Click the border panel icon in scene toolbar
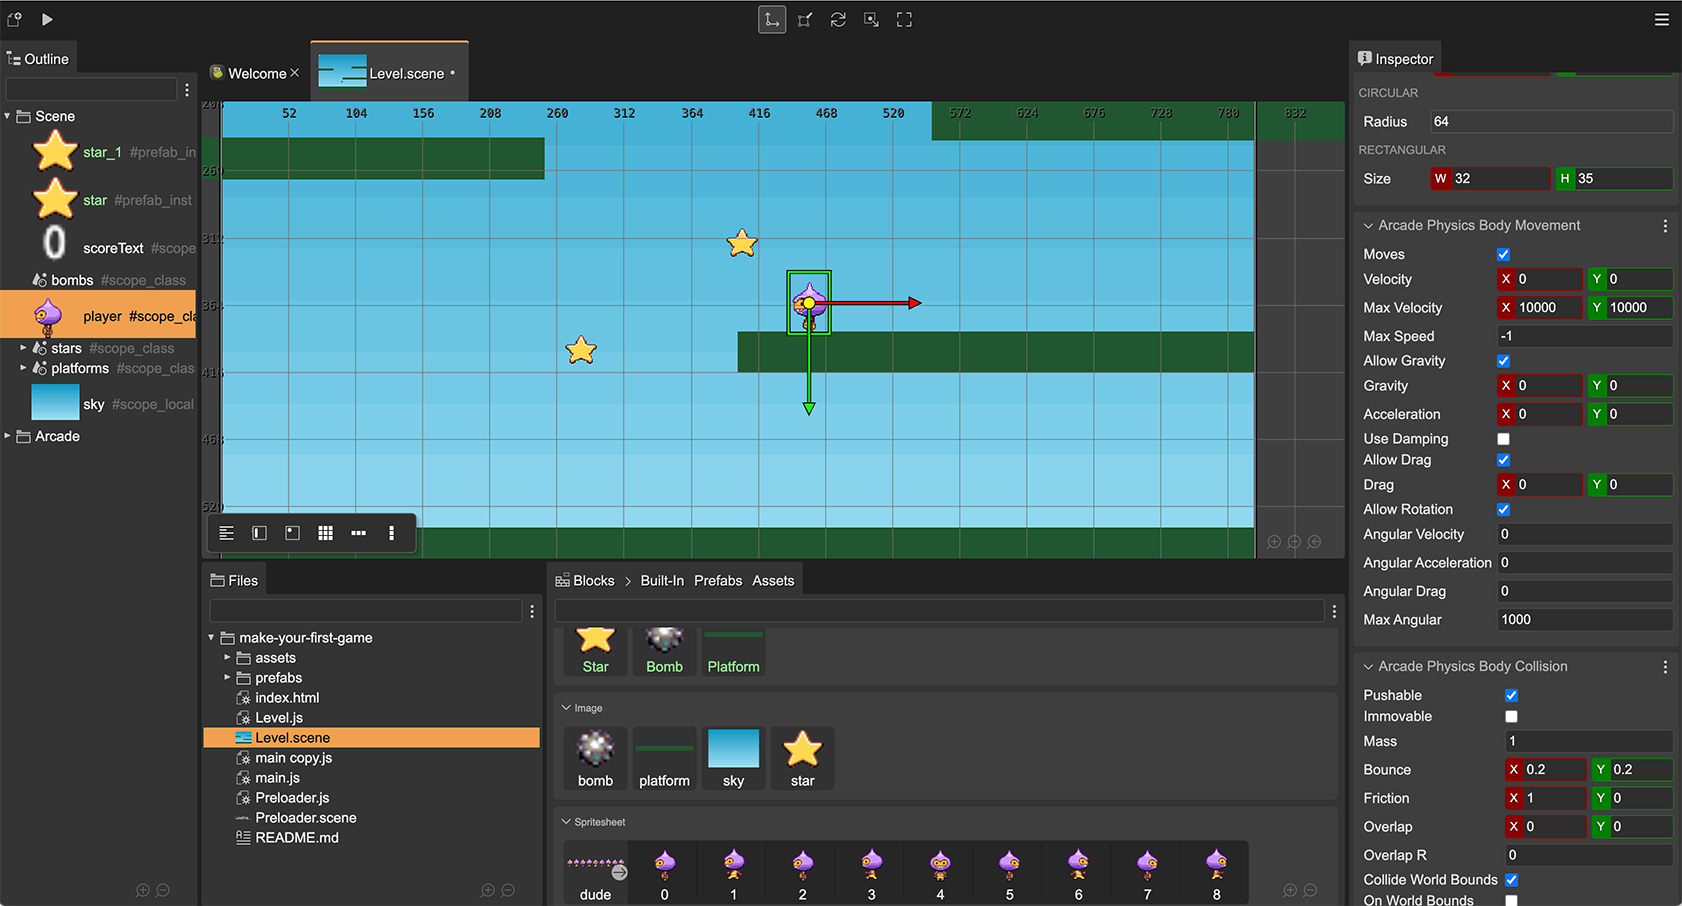The width and height of the screenshot is (1682, 906). (259, 533)
